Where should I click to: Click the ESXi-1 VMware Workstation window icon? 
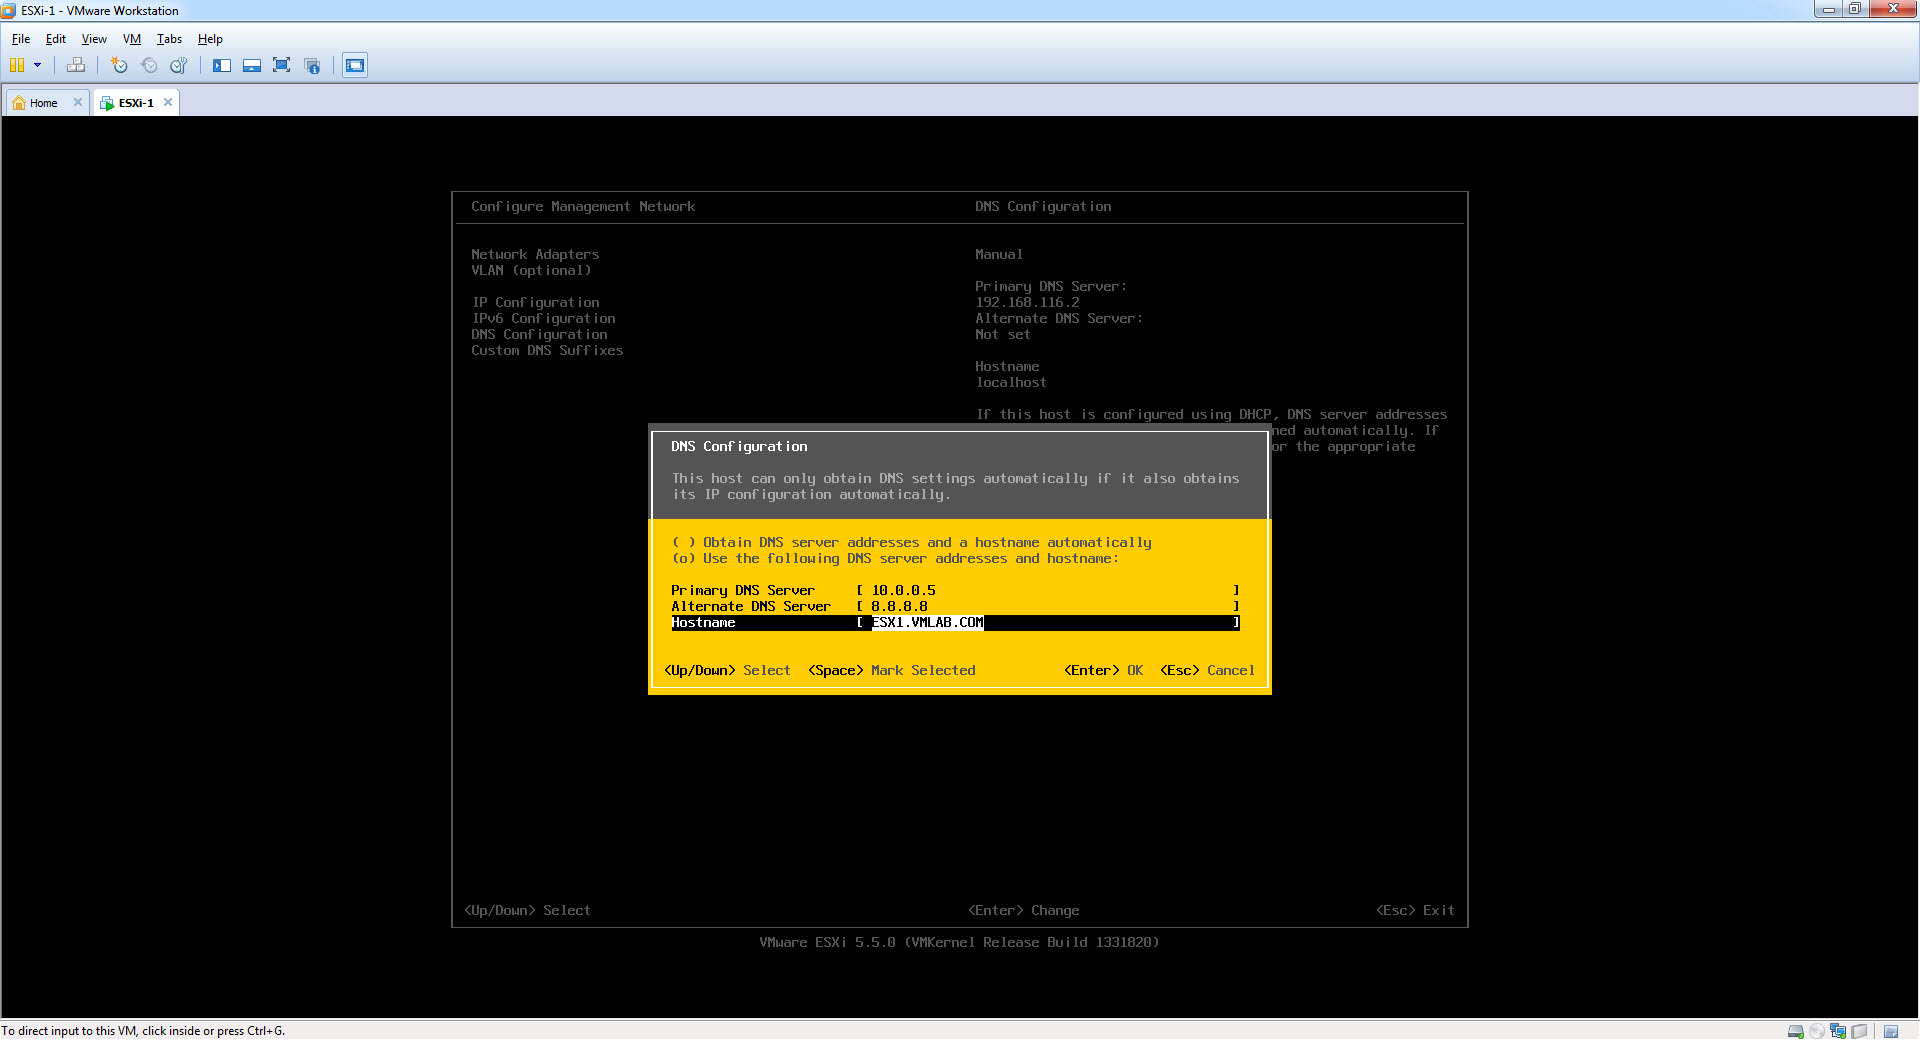pos(9,10)
